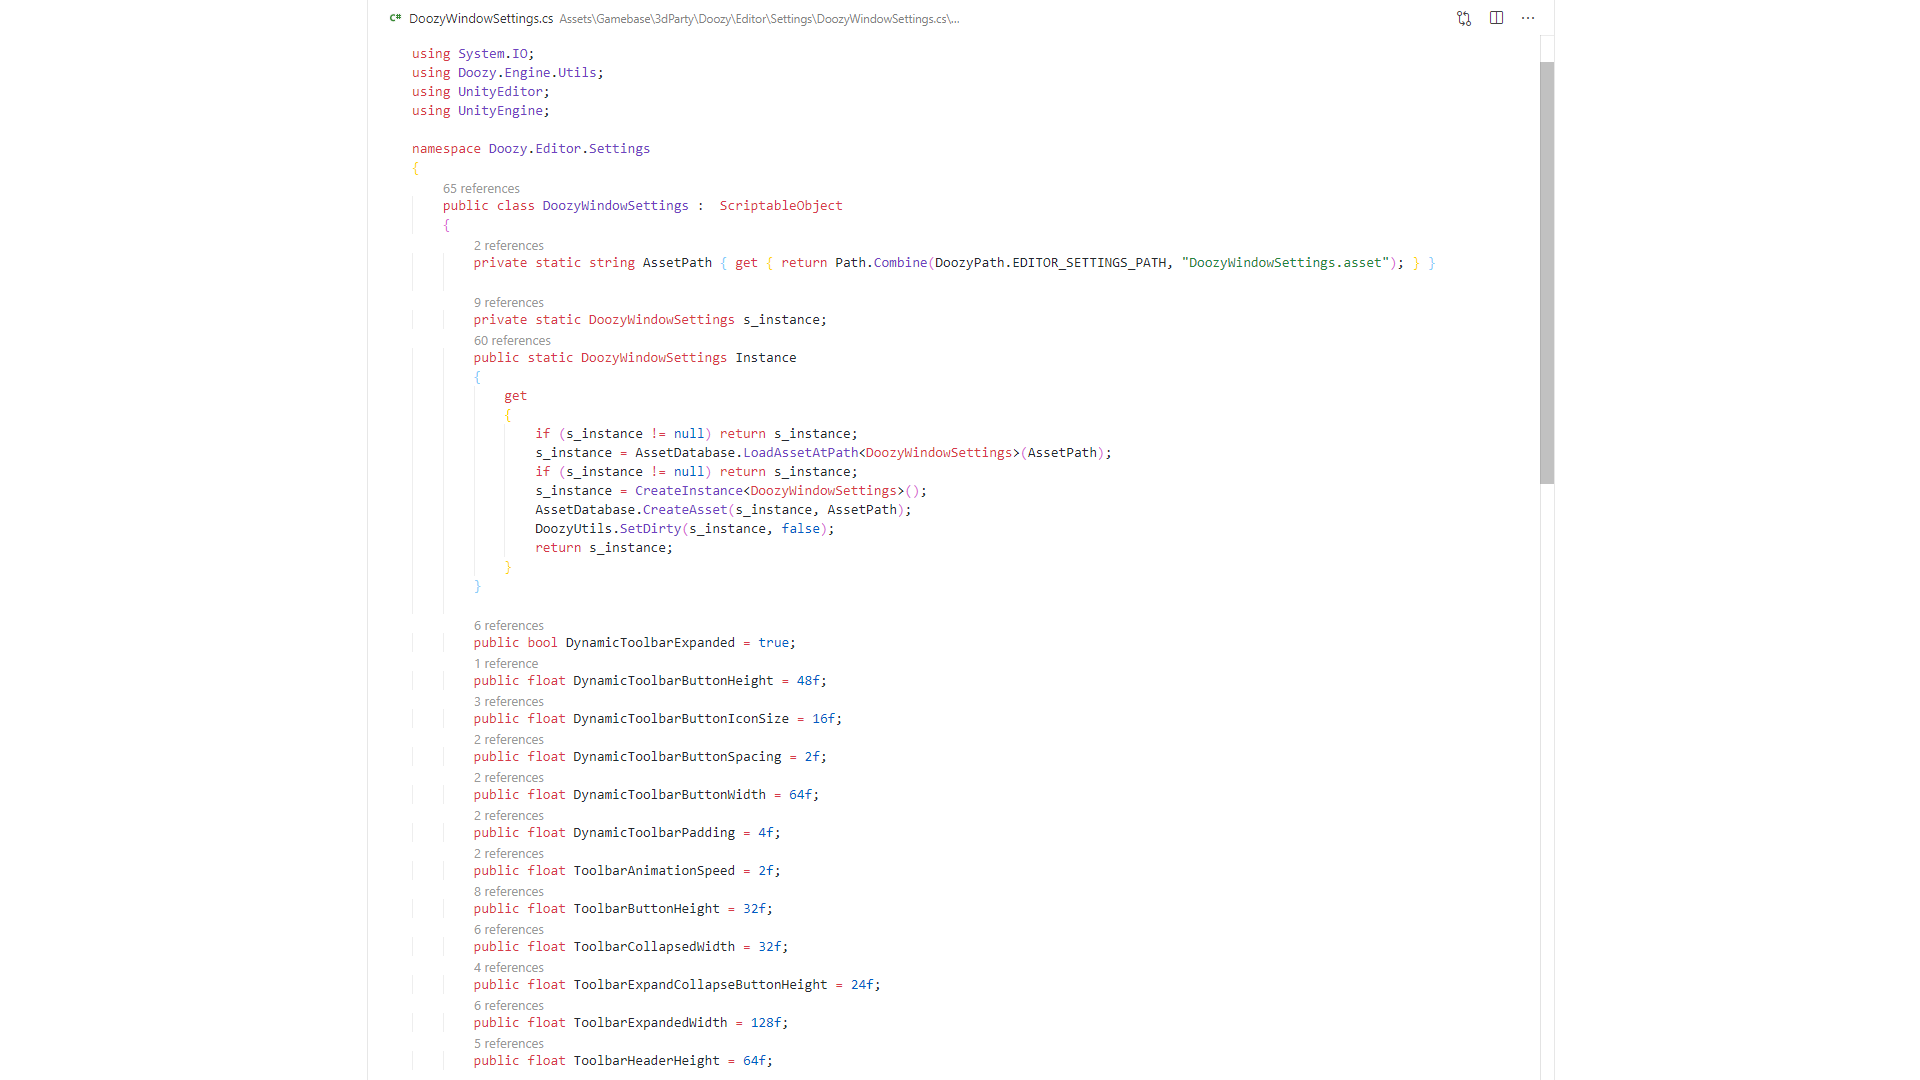
Task: Click 'DynamicToolbarButtonIconSize' field name
Action: click(x=681, y=719)
